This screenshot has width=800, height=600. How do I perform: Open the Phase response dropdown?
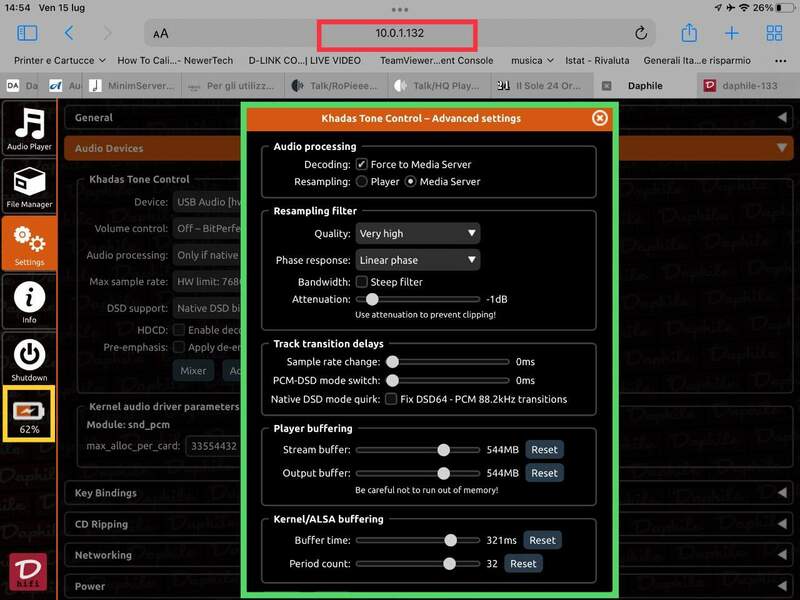coord(418,260)
